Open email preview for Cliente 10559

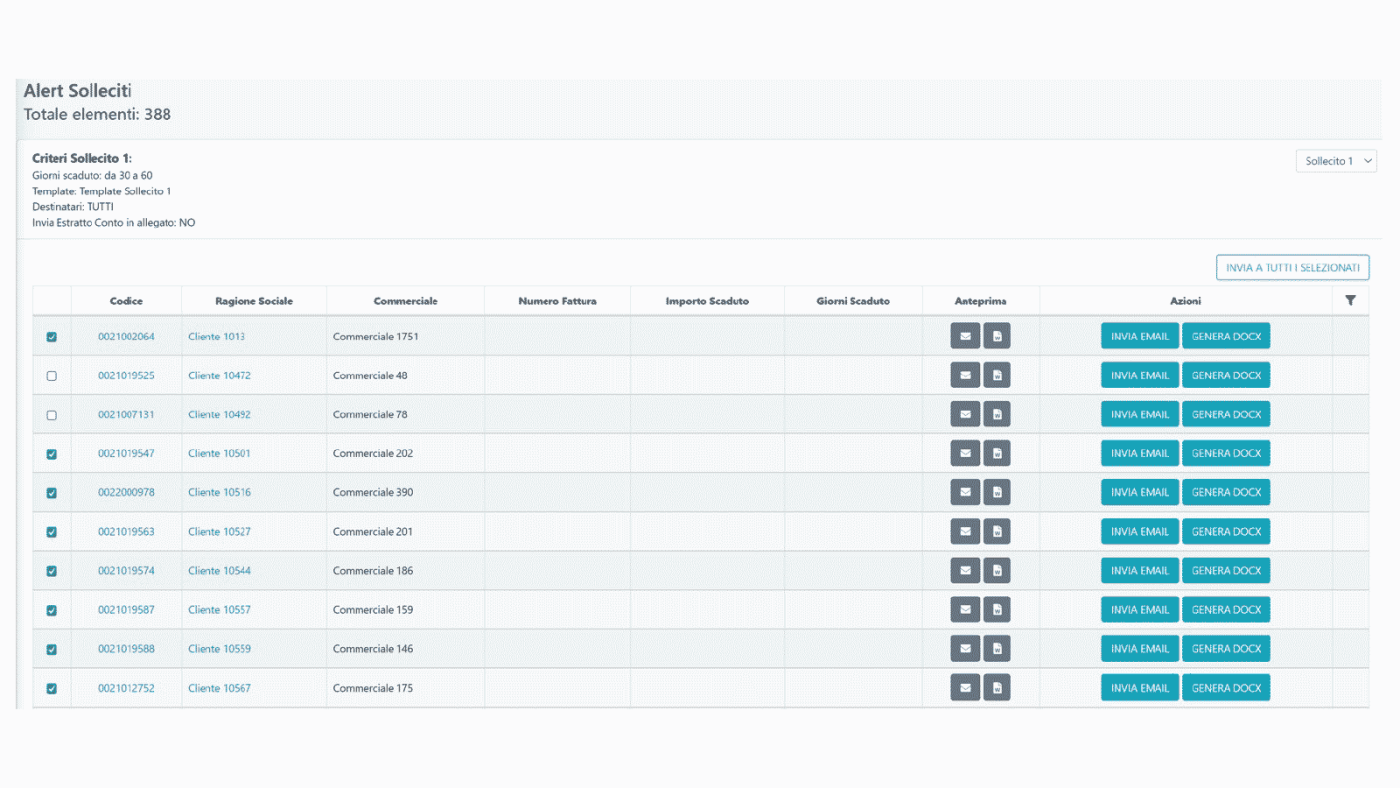pos(965,648)
